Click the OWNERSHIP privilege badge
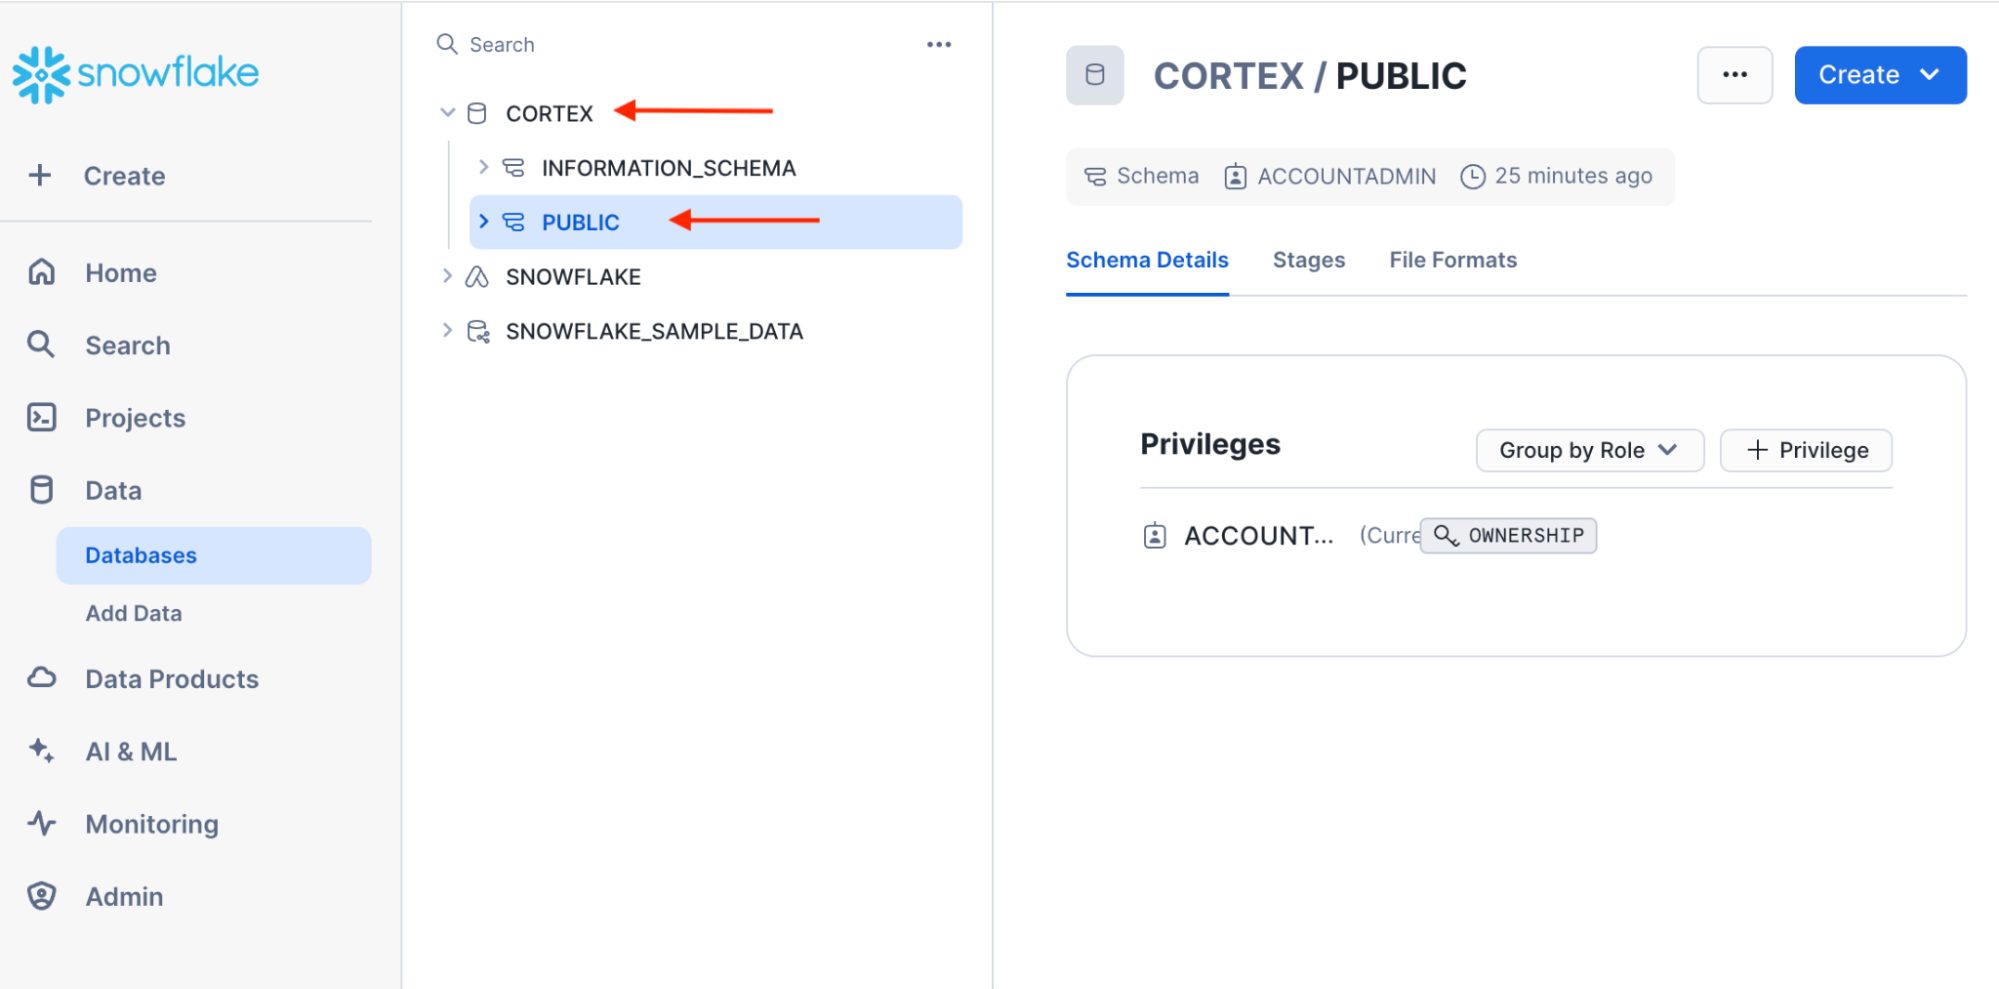The width and height of the screenshot is (1999, 989). [x=1509, y=535]
